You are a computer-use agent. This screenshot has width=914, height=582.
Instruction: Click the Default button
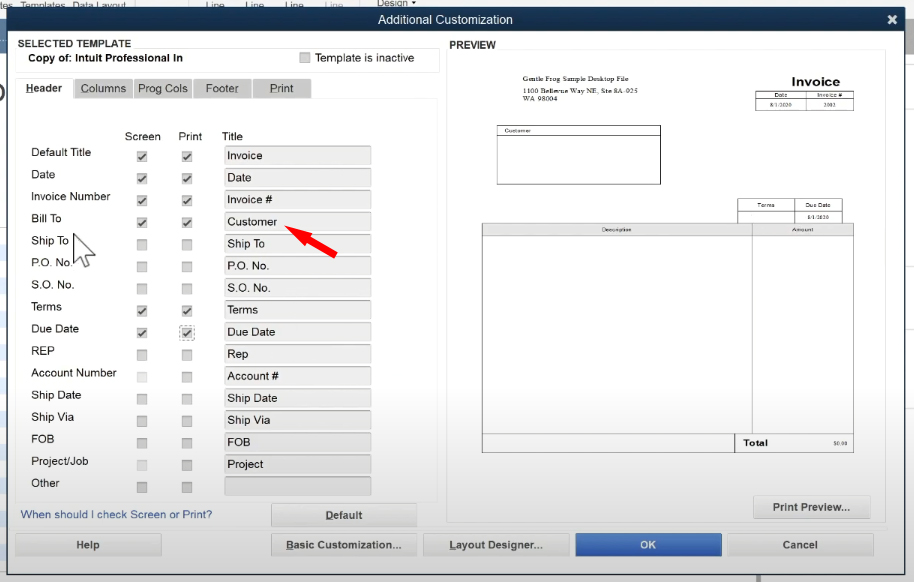tap(344, 515)
